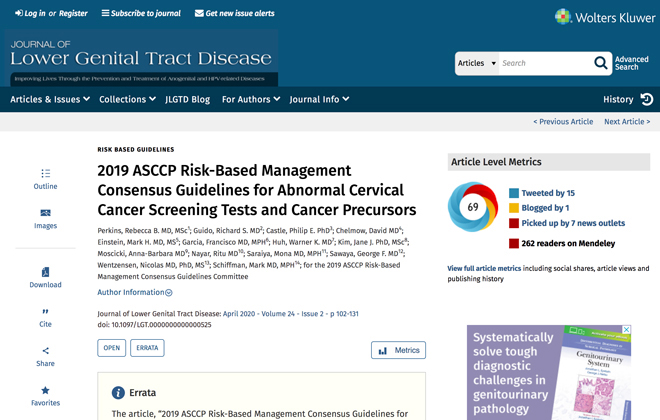Image resolution: width=660 pixels, height=420 pixels.
Task: Click the blue Tweeted by 15 swatch
Action: (514, 193)
